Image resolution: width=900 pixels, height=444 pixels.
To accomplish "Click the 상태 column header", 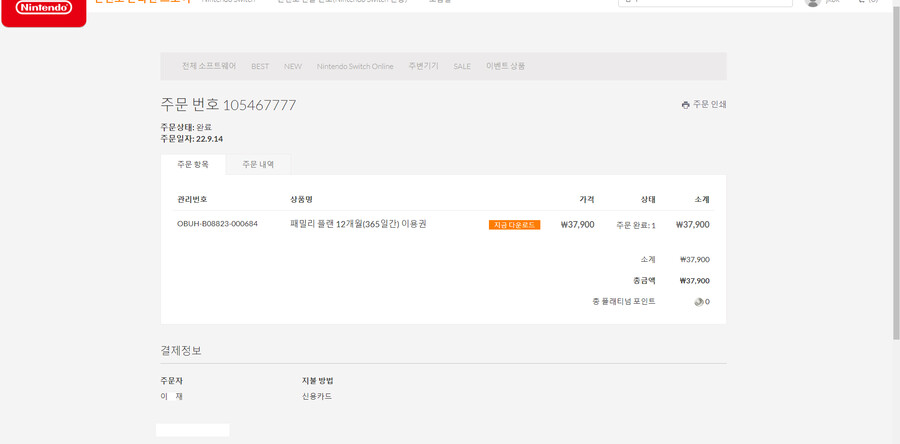I will (x=648, y=200).
